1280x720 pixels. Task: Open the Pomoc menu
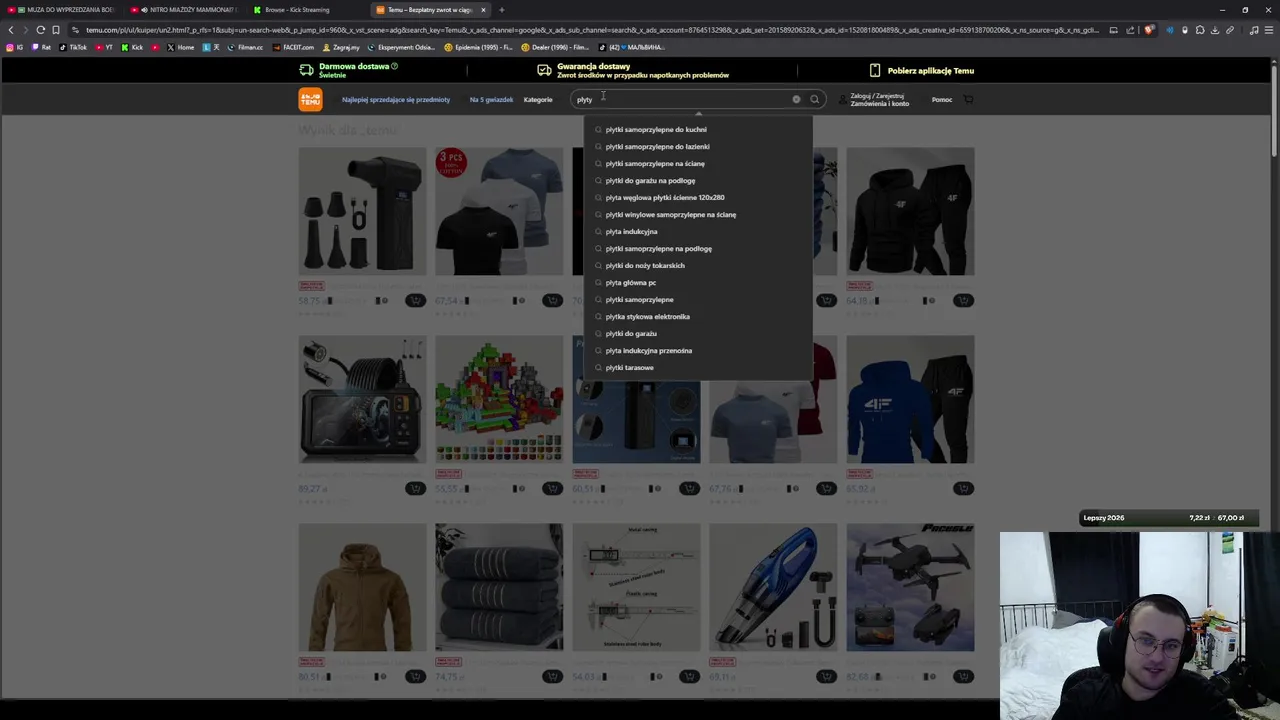pyautogui.click(x=942, y=100)
